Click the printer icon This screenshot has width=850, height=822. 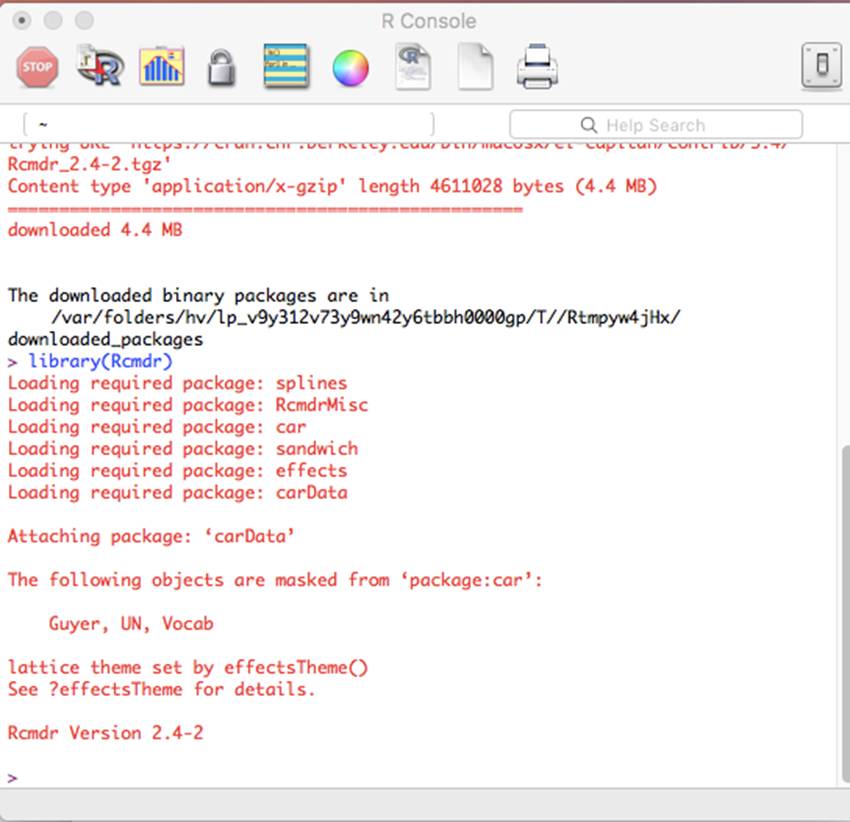tap(536, 68)
